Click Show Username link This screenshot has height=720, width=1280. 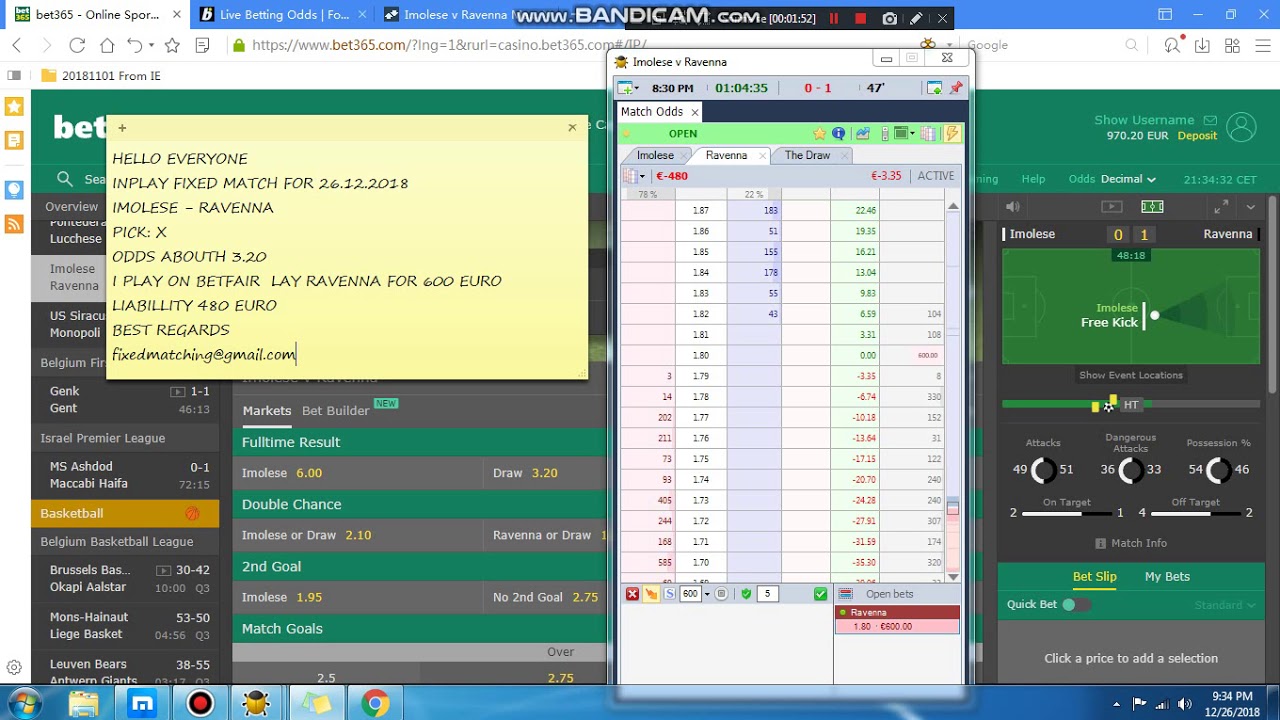pos(1144,120)
